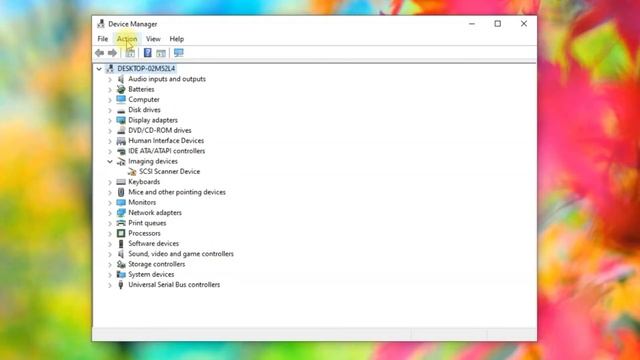Select the 'Print queues' label
This screenshot has width=640, height=360.
pos(147,223)
